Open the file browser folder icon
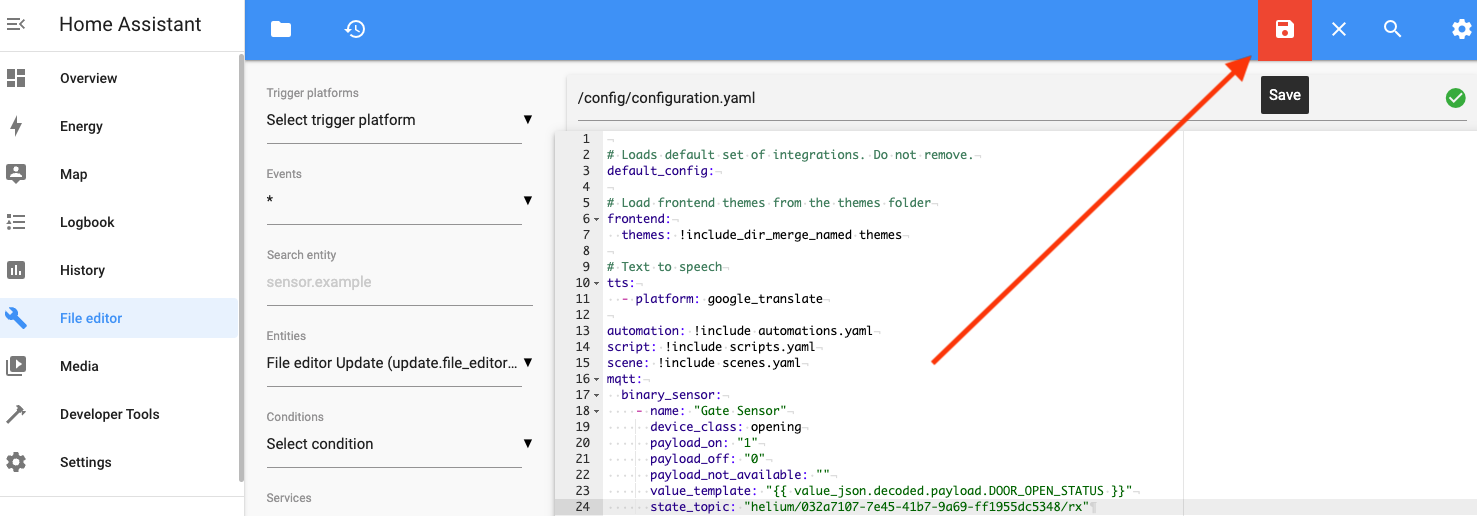This screenshot has height=516, width=1477. 281,30
